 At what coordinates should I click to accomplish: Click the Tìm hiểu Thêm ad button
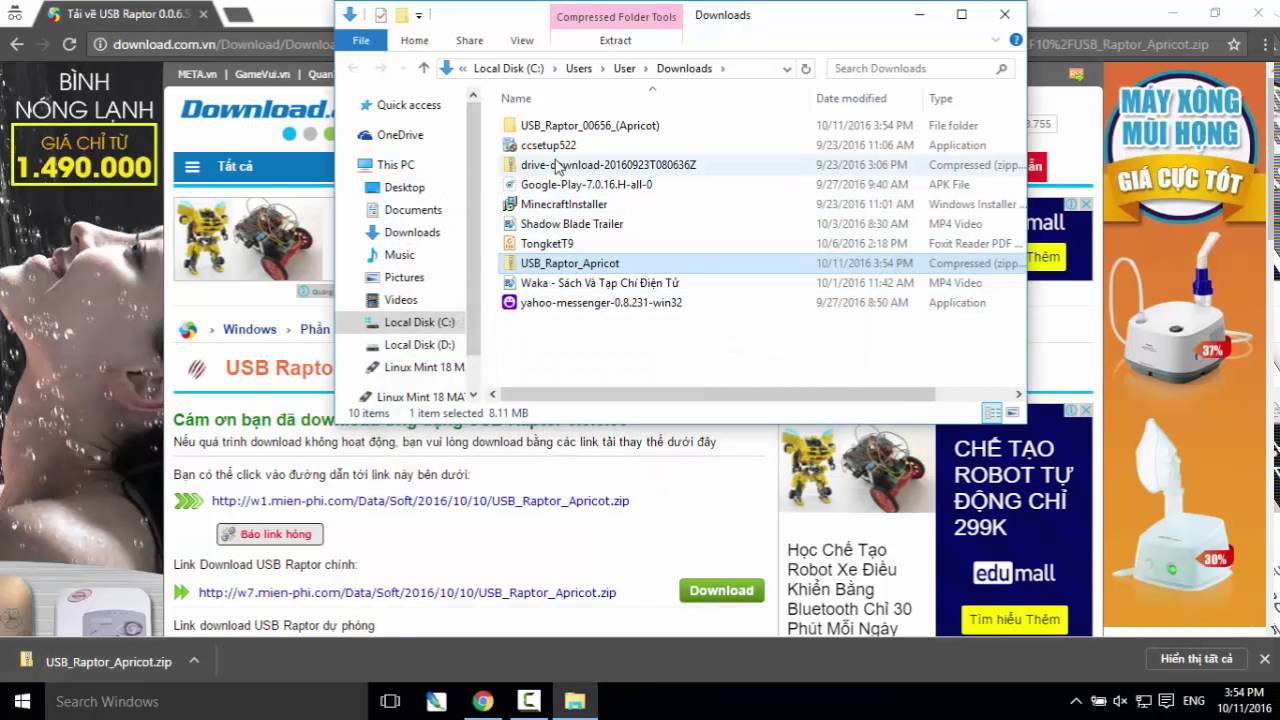(1014, 620)
